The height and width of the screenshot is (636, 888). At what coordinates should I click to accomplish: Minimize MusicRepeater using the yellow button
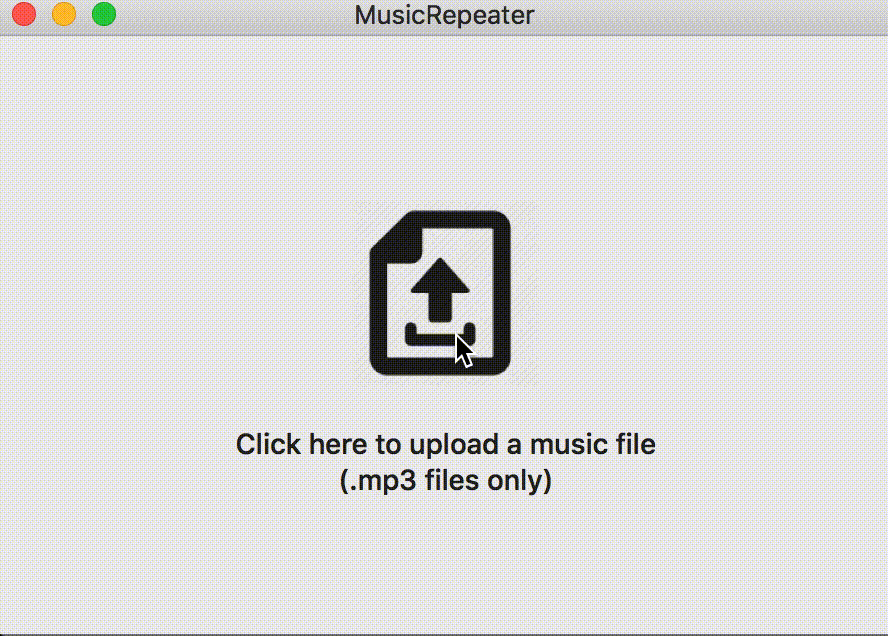(x=64, y=14)
